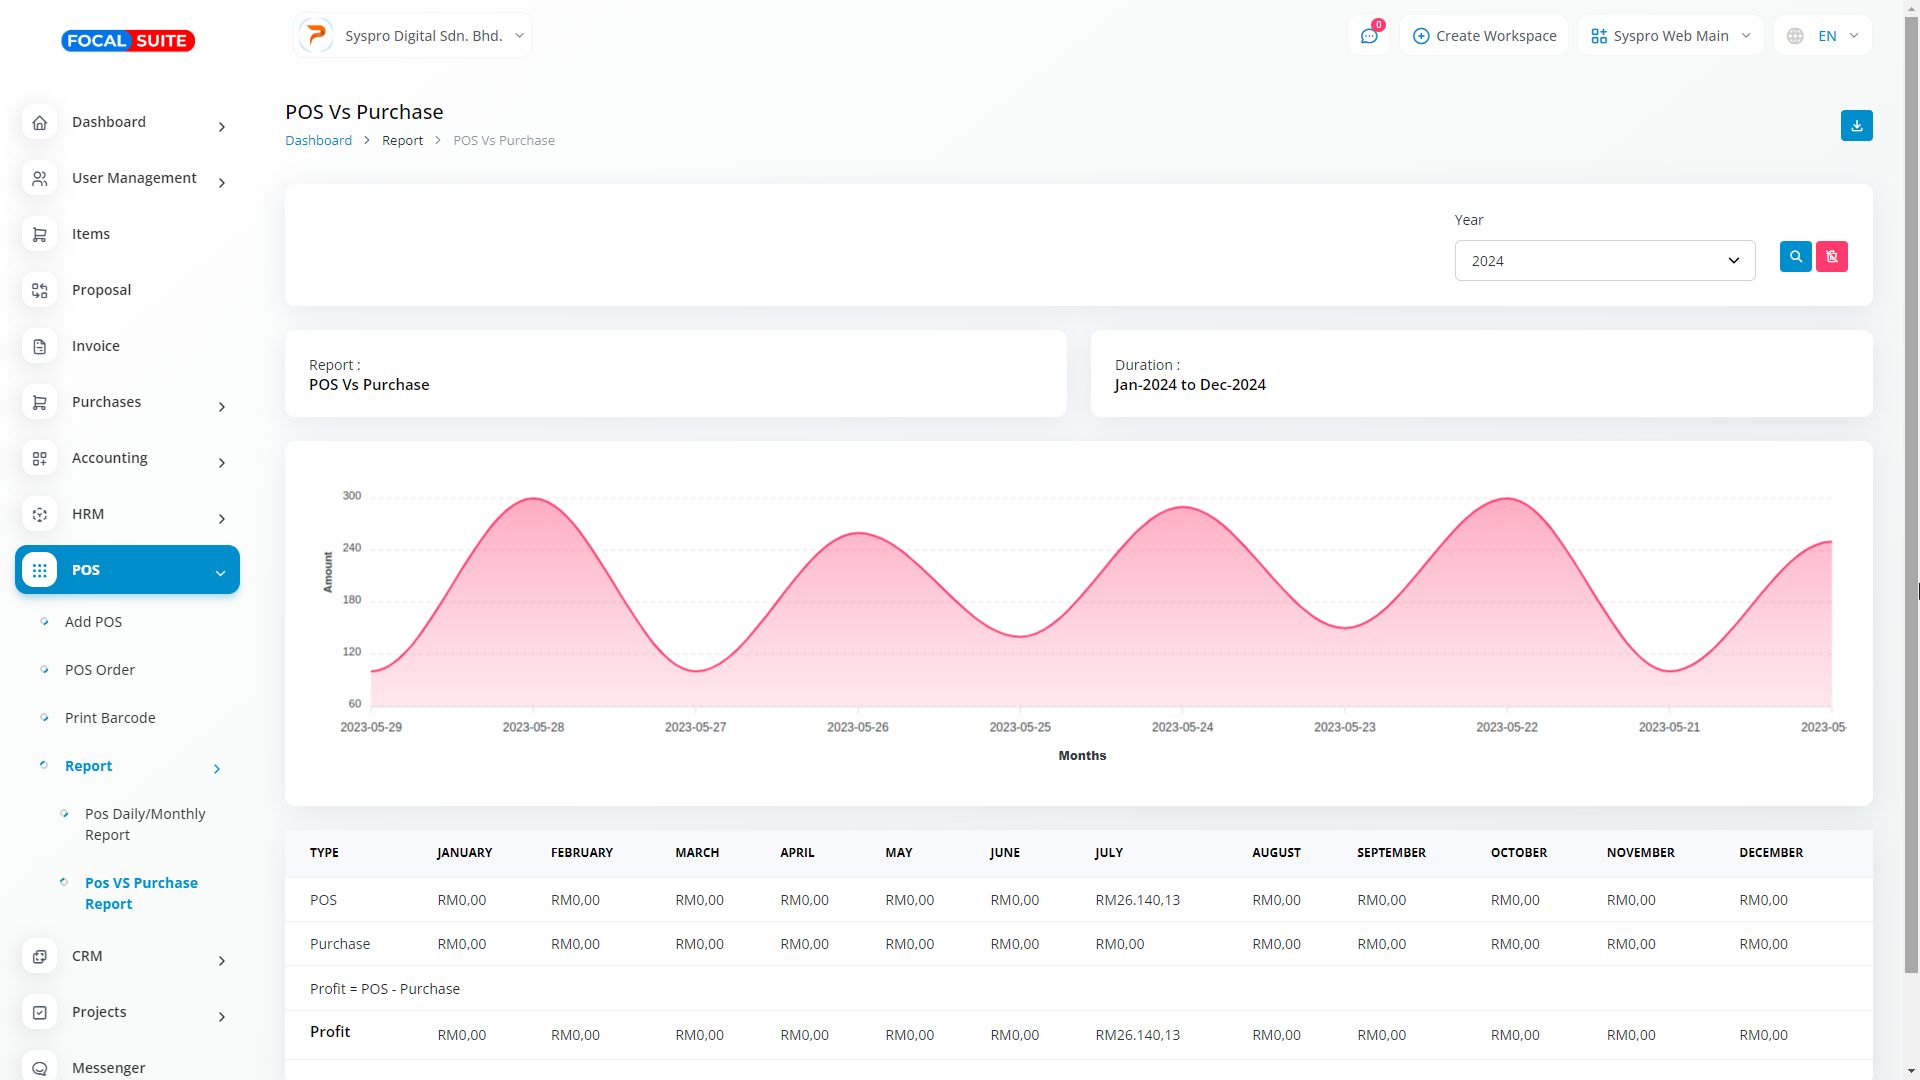Expand the Syspro Web Main workspace dropdown
The height and width of the screenshot is (1080, 1920).
pyautogui.click(x=1670, y=36)
